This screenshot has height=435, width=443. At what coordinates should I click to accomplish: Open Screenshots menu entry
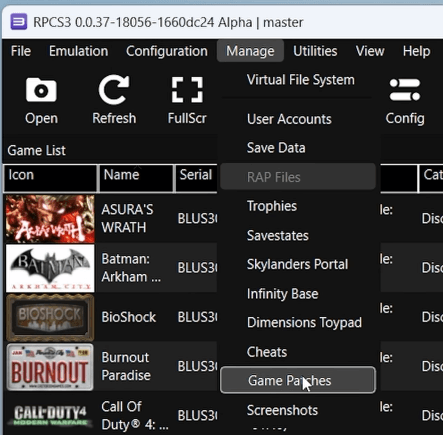click(298, 410)
